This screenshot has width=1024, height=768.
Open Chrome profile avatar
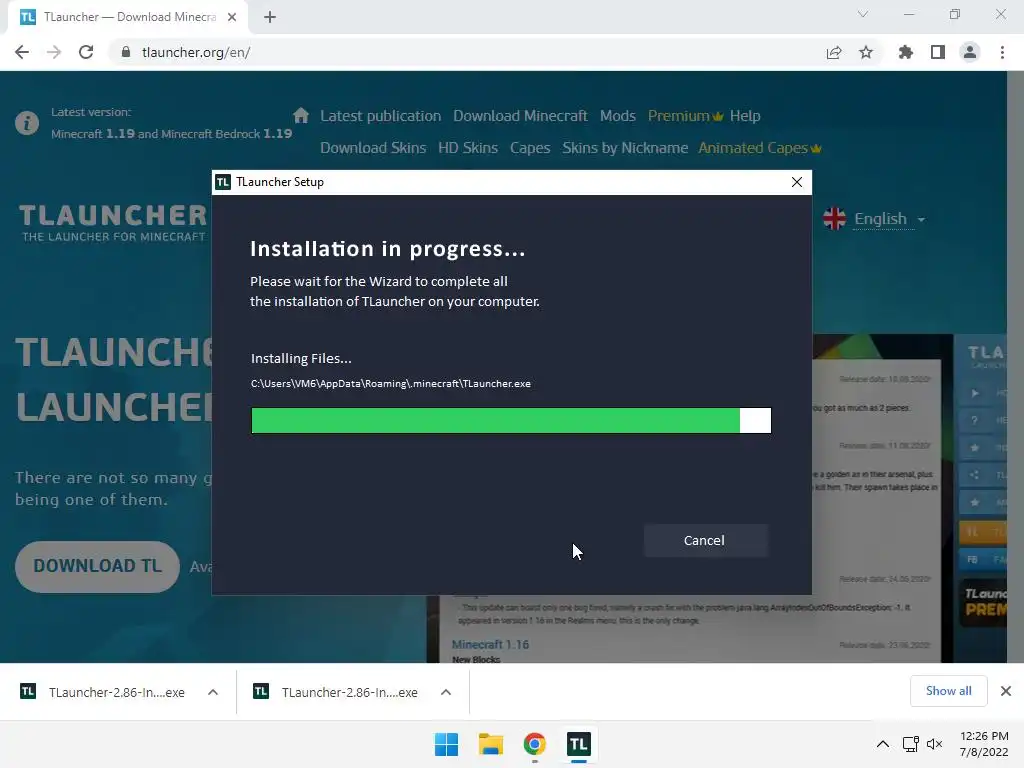[x=970, y=52]
